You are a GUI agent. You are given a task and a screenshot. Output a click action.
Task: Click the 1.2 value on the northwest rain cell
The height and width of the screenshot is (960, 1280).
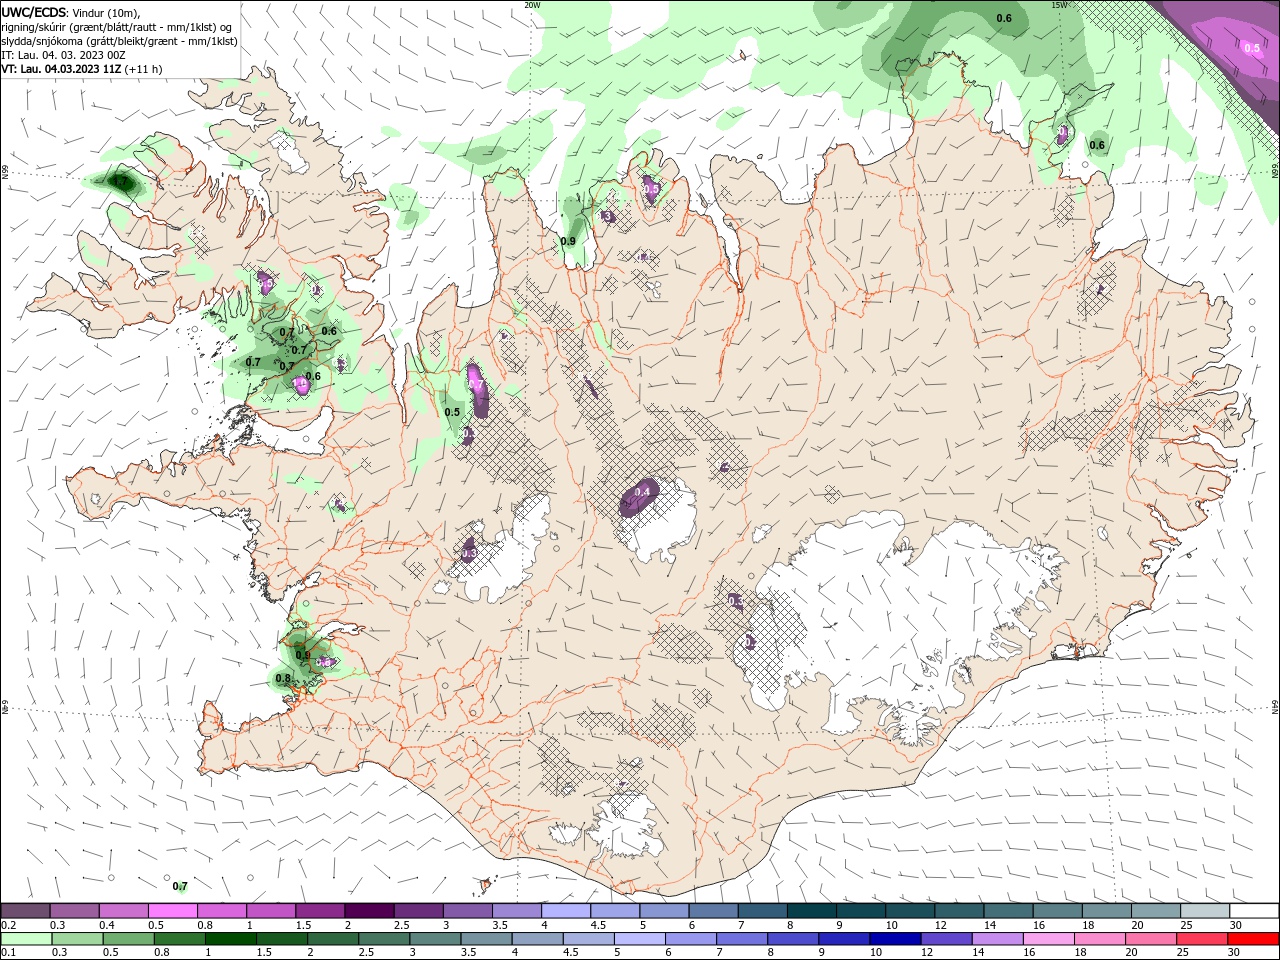[x=121, y=182]
